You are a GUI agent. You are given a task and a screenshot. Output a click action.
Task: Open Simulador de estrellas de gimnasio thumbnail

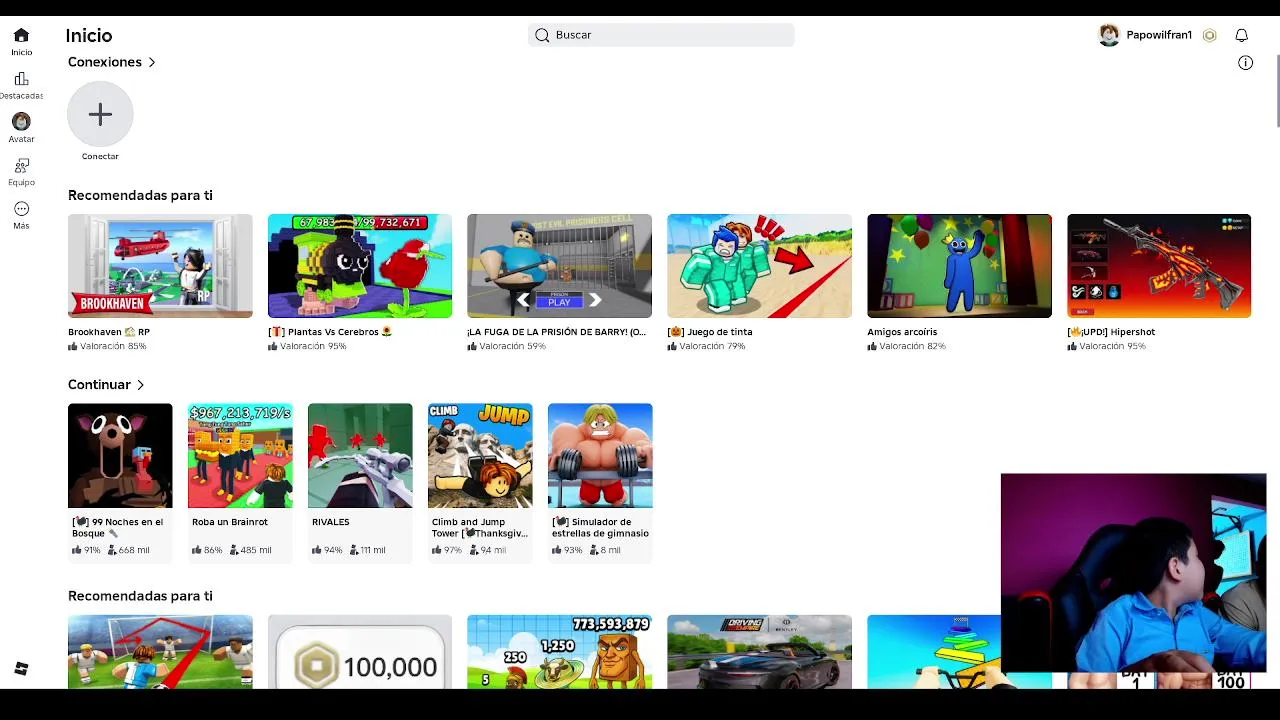coord(600,456)
